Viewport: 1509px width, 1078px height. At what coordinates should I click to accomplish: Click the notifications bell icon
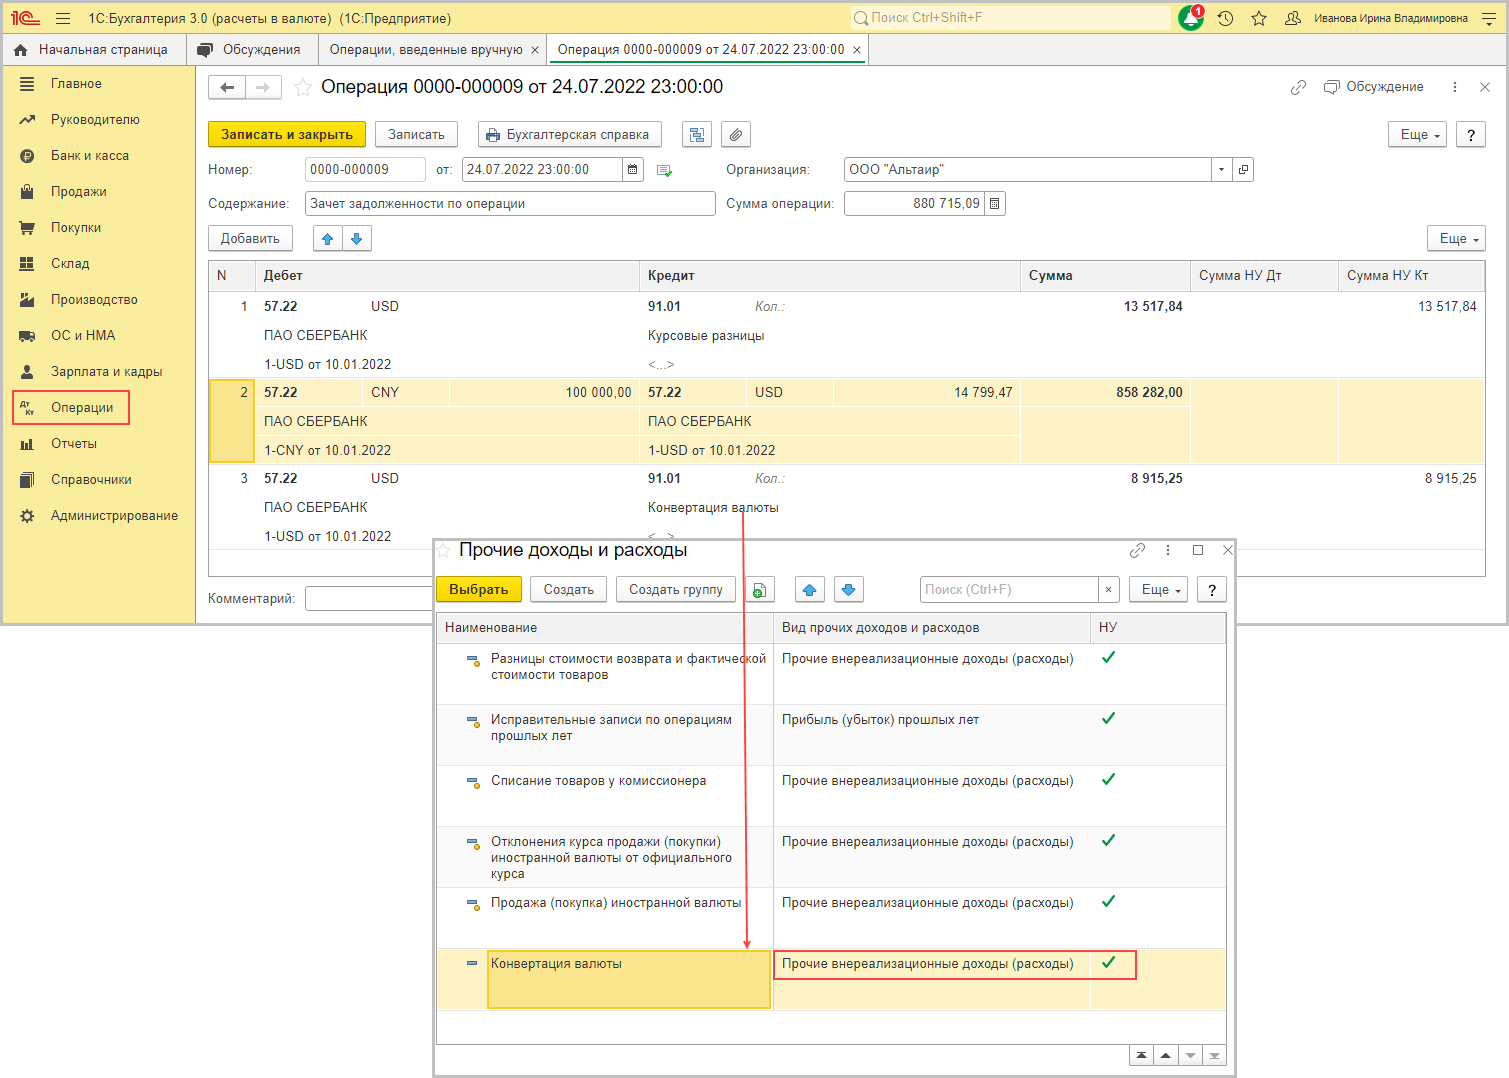pyautogui.click(x=1190, y=18)
